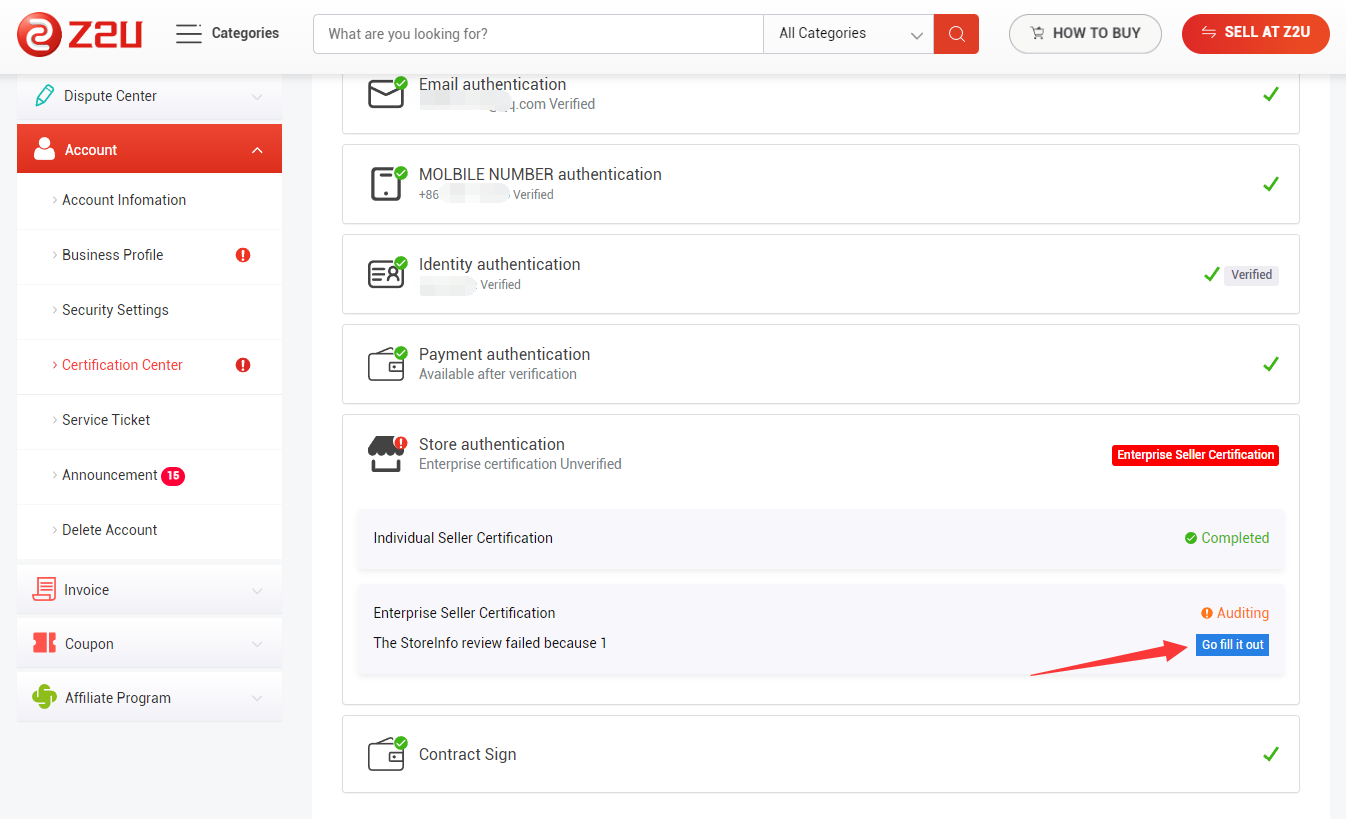Click the Contract Sign wallet icon

(x=386, y=754)
